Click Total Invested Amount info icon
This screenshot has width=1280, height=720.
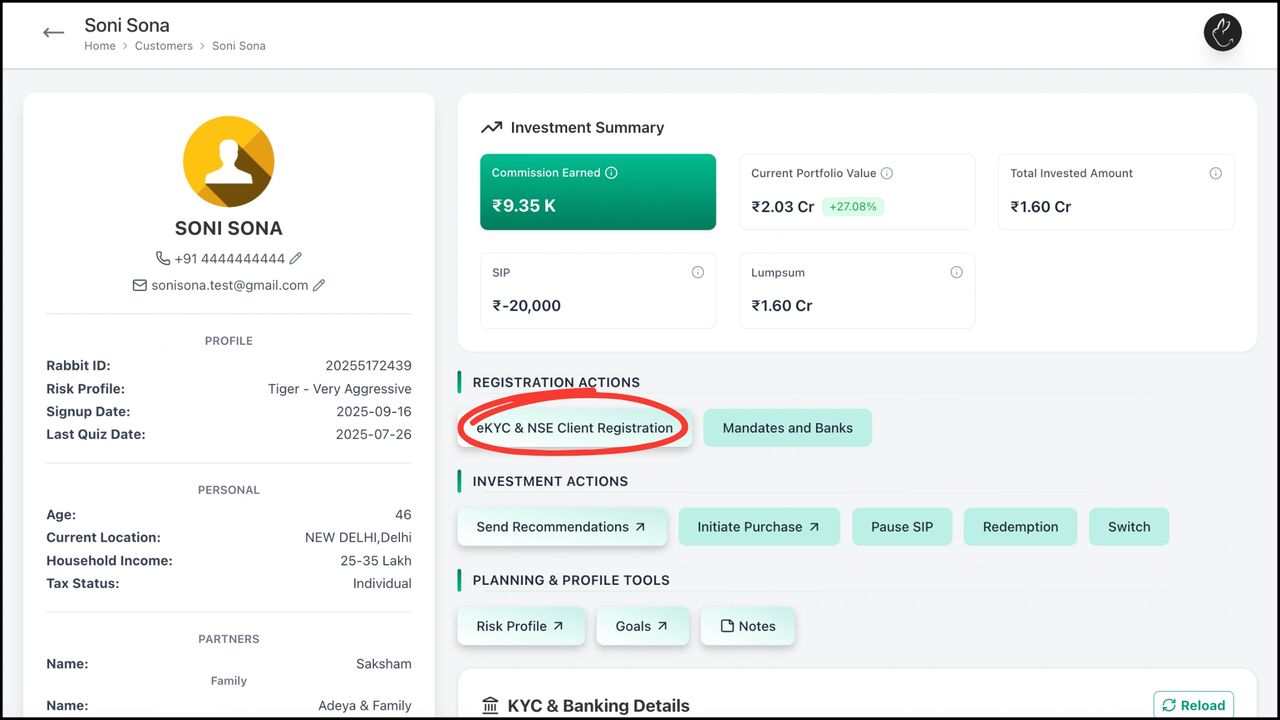pyautogui.click(x=1215, y=173)
